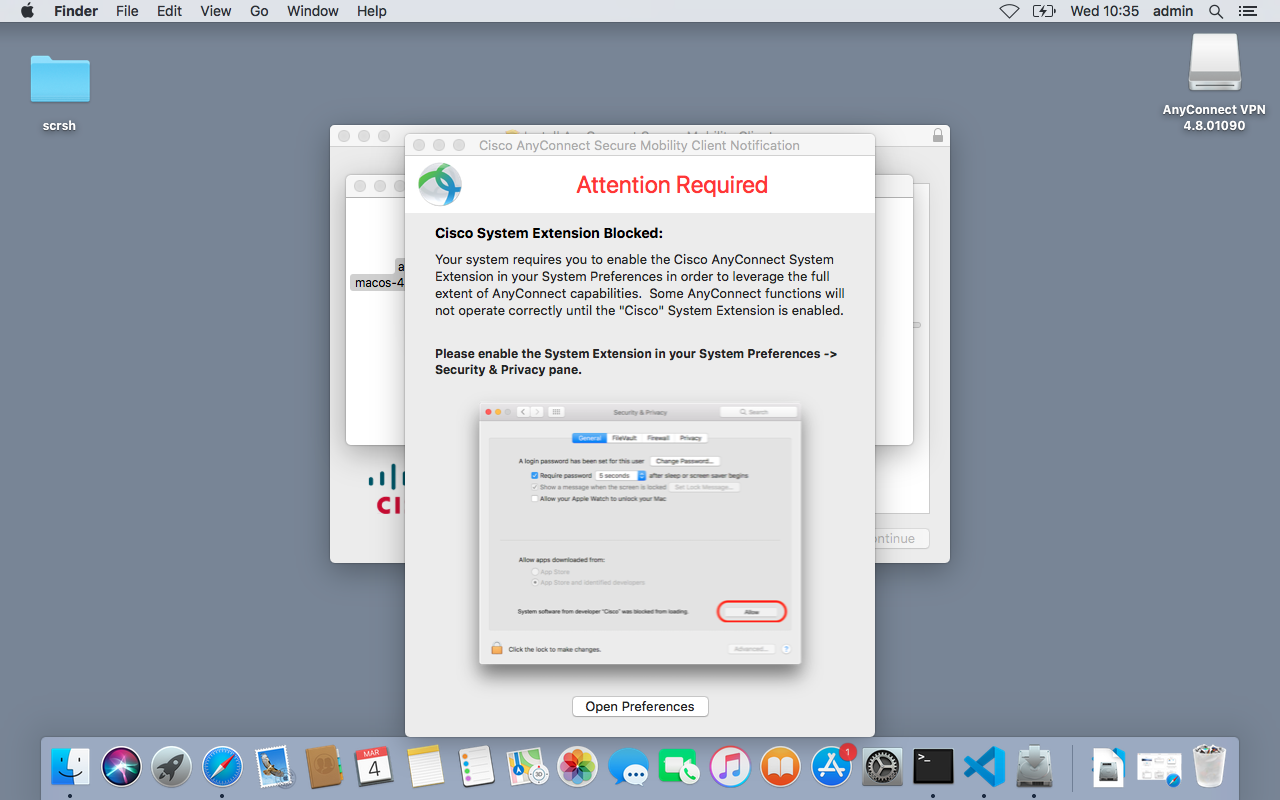Open Spotlight search
The width and height of the screenshot is (1280, 800).
pyautogui.click(x=1216, y=11)
